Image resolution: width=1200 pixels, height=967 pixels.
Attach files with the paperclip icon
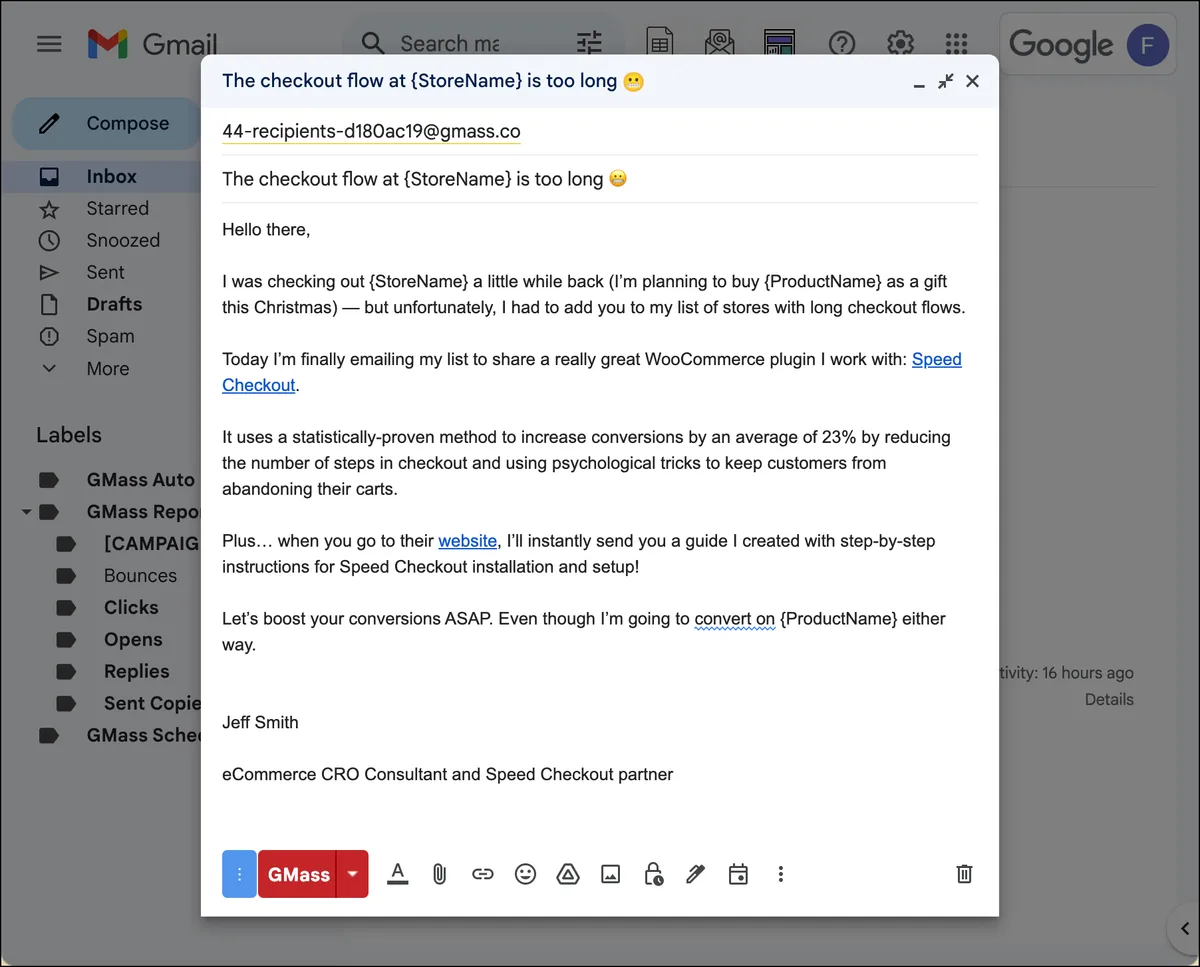(439, 874)
